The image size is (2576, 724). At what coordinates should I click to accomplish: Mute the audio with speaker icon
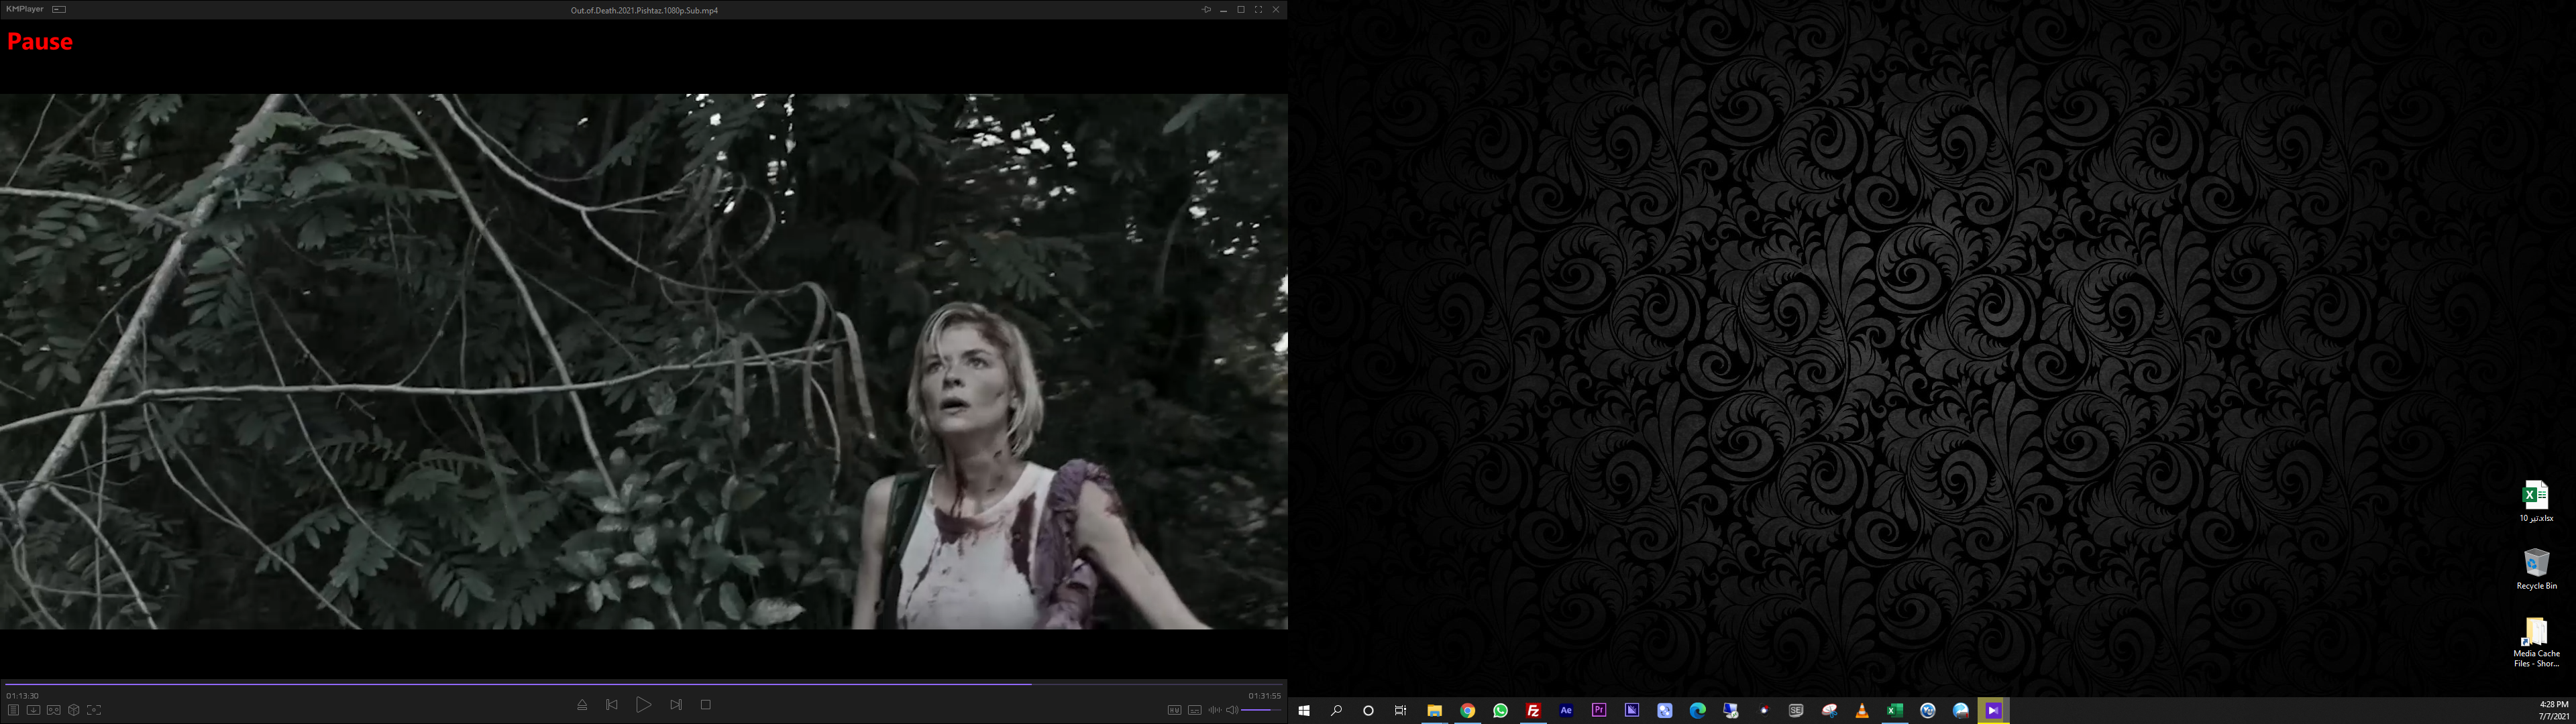tap(1232, 710)
